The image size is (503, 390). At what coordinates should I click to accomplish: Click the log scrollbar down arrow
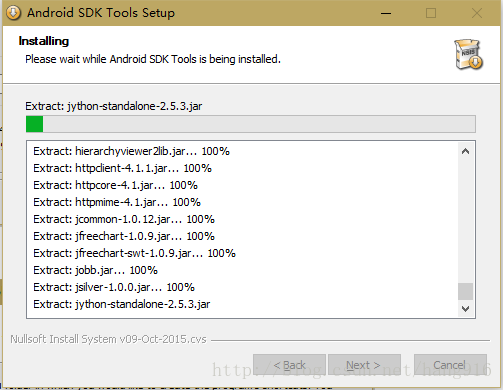click(466, 309)
